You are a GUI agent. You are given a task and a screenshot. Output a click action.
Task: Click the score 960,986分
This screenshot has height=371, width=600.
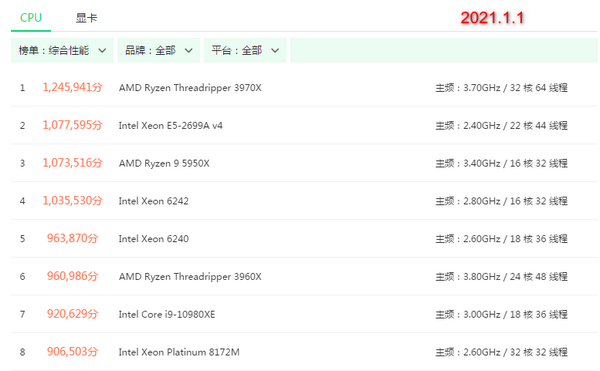pos(72,276)
